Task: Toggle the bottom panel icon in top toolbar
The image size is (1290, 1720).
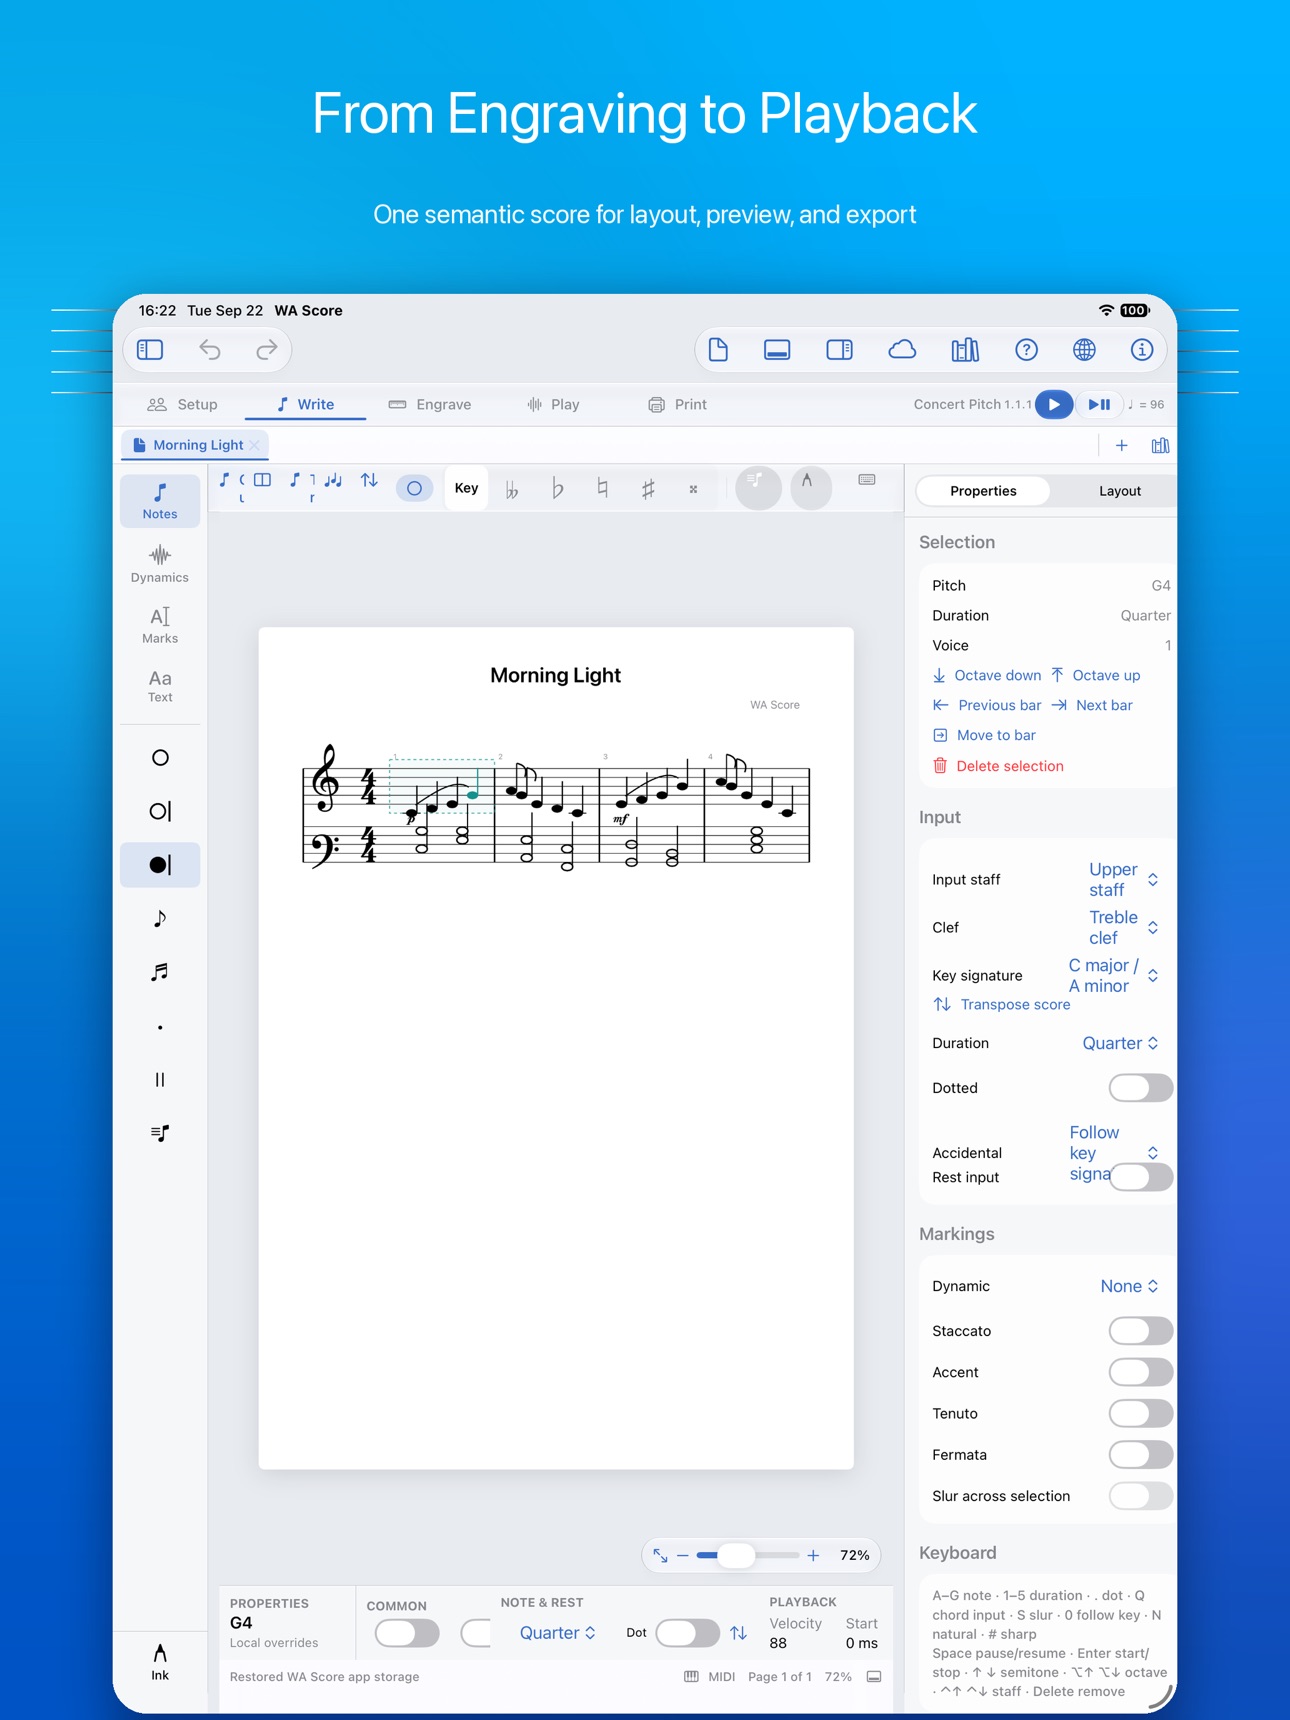Action: pos(777,350)
